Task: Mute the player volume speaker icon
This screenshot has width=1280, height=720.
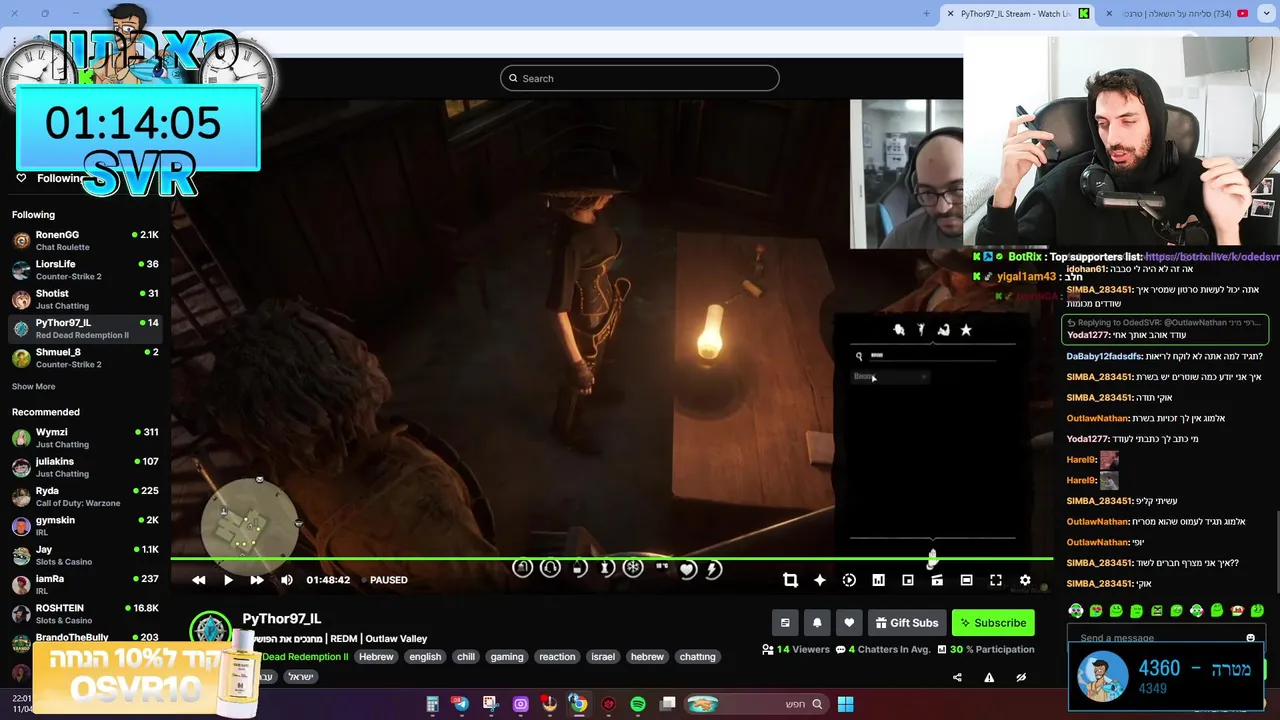Action: pos(287,580)
